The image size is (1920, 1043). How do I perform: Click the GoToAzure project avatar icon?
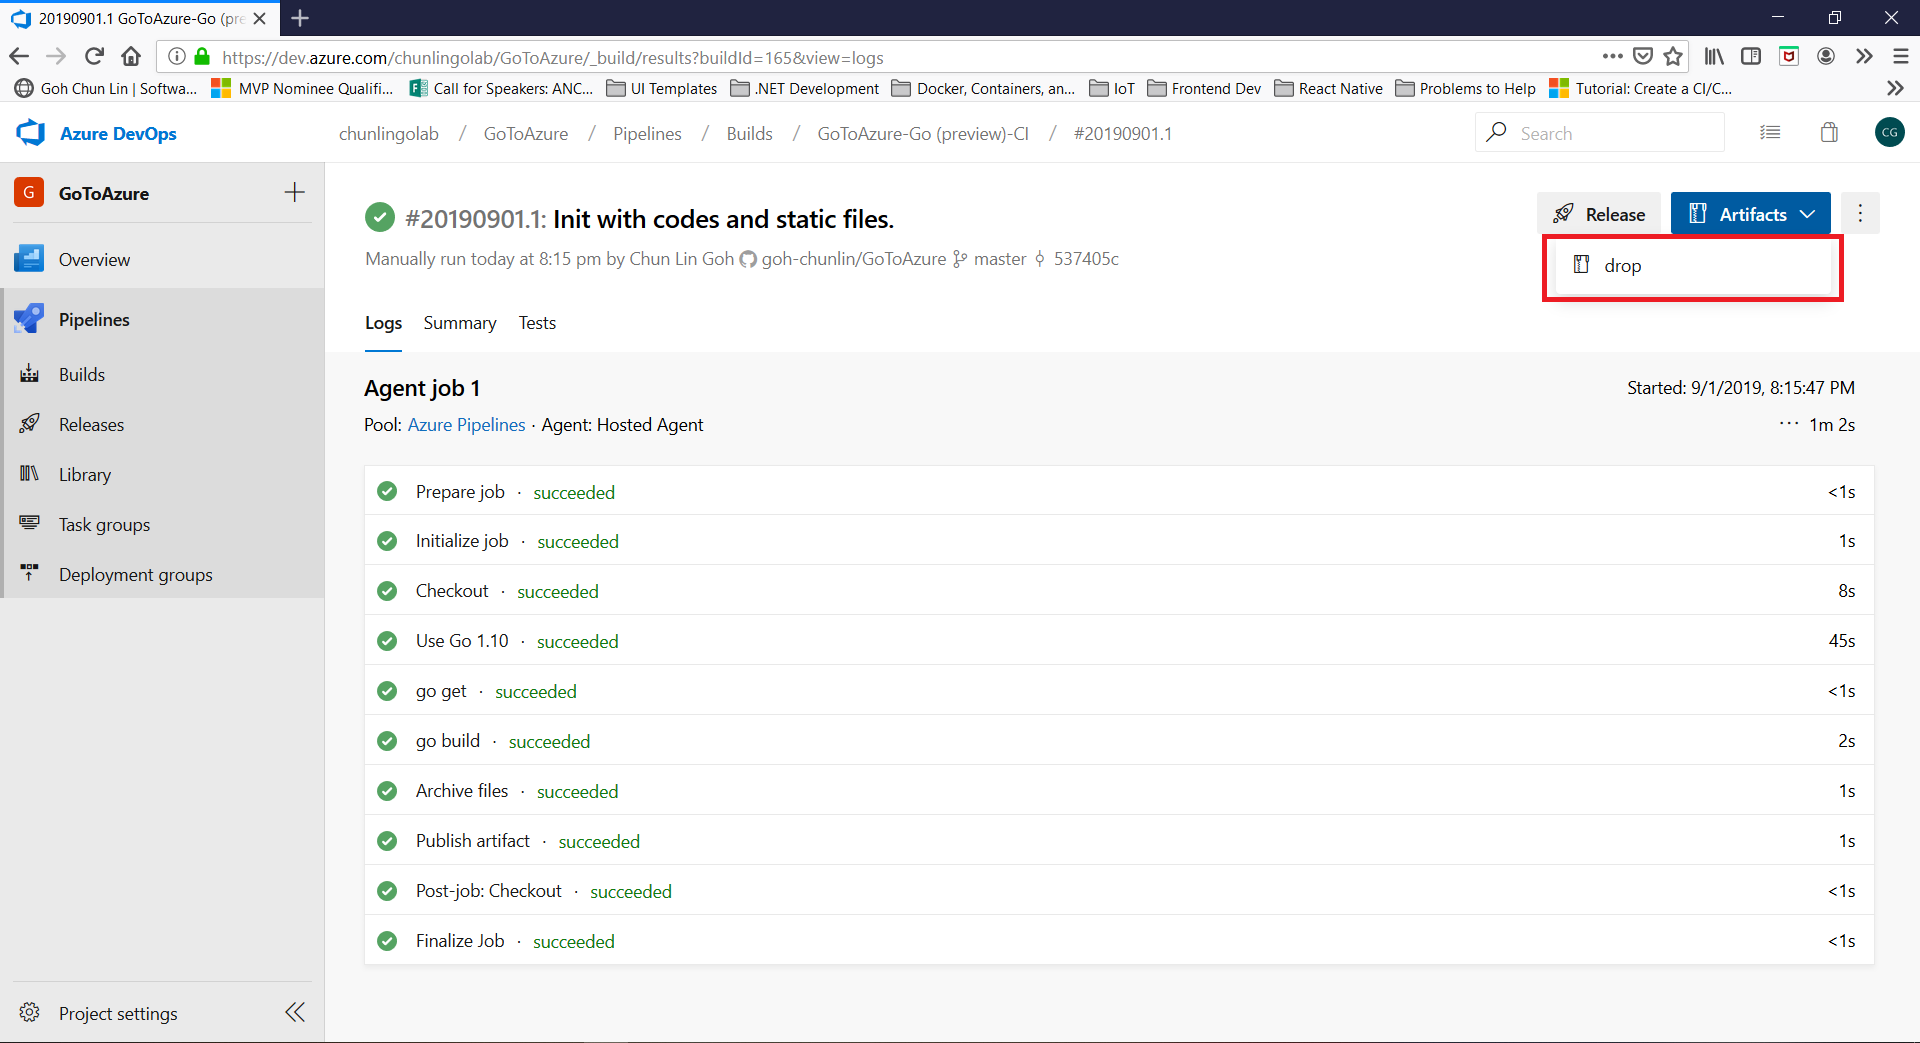click(x=29, y=192)
